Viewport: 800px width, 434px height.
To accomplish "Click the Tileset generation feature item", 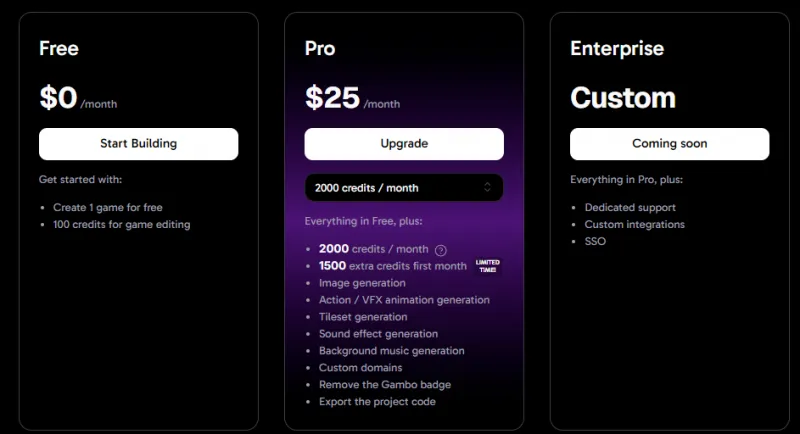I will (363, 317).
